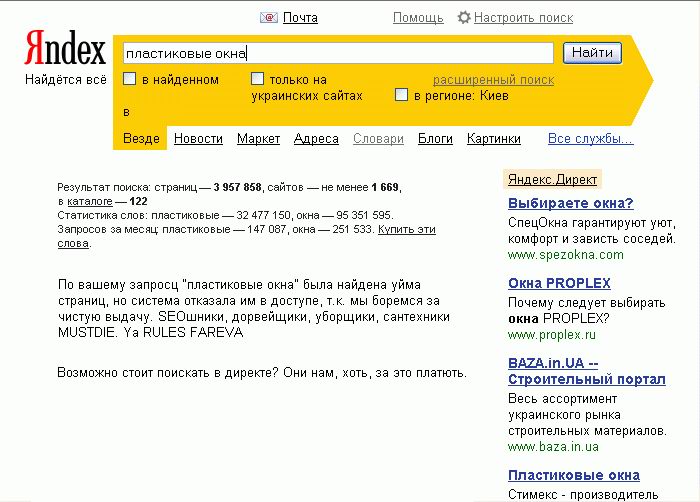Image resolution: width=700 pixels, height=502 pixels.
Task: Open the "Окна PROPLEX" ad link
Action: [559, 283]
